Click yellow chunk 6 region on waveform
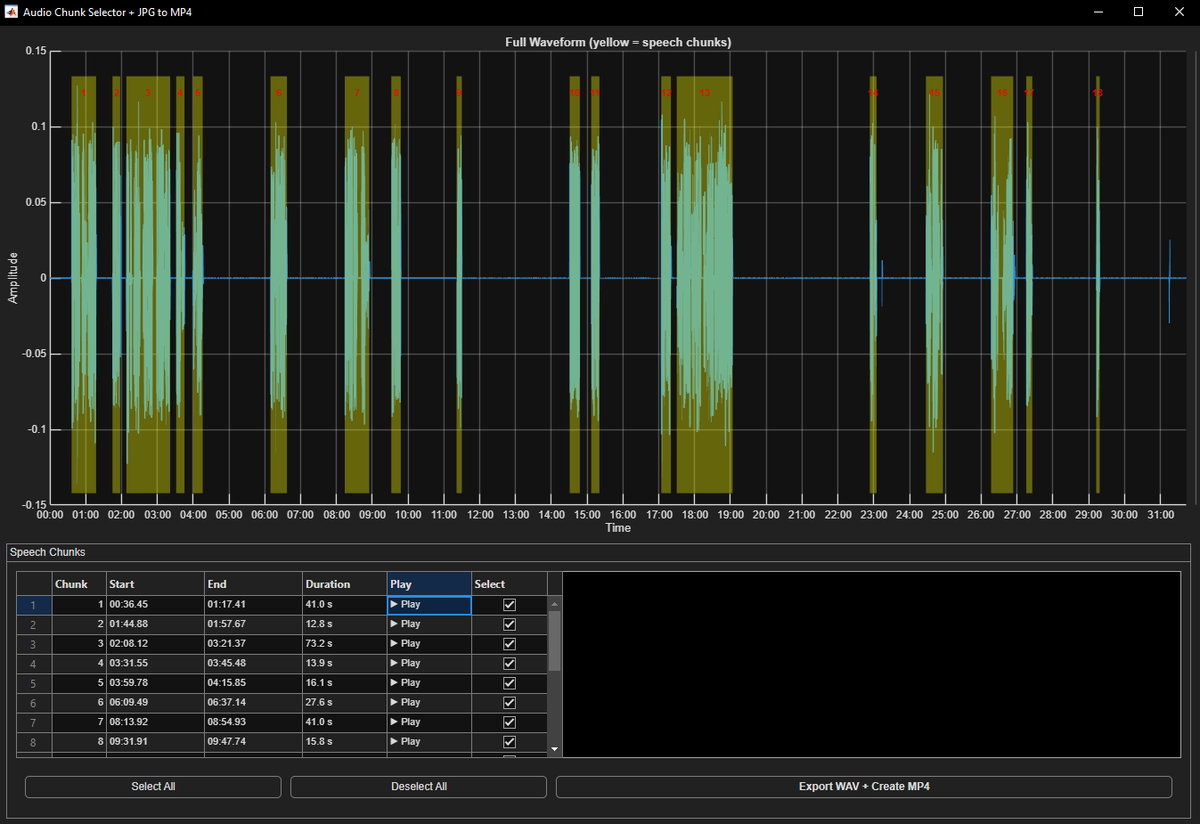Image resolution: width=1200 pixels, height=824 pixels. [279, 285]
